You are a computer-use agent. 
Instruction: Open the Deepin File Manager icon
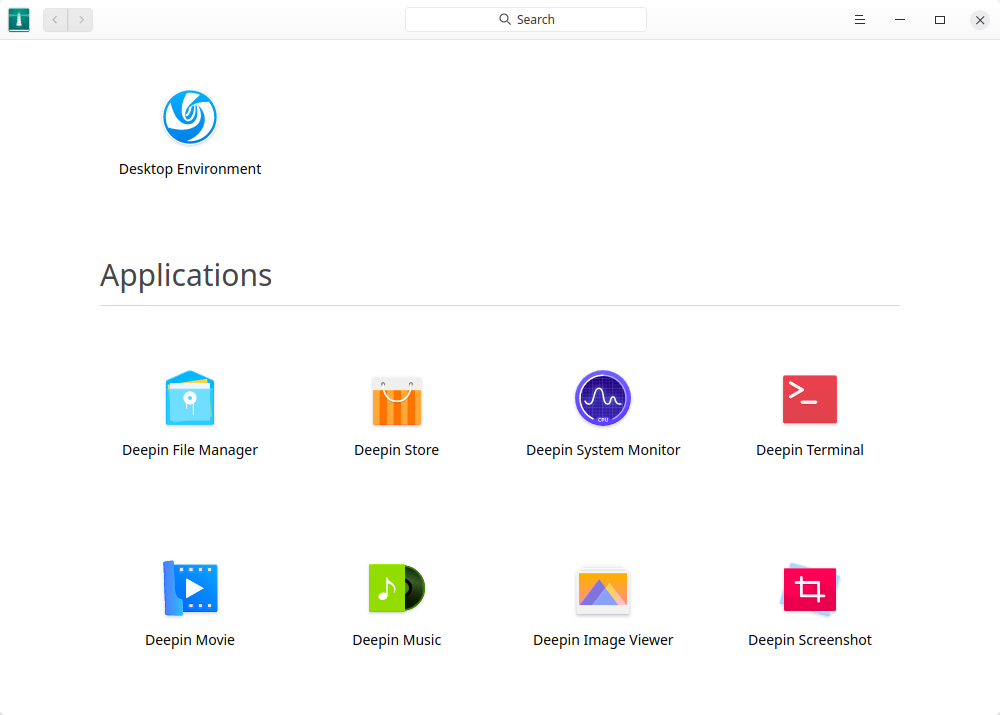(x=190, y=398)
